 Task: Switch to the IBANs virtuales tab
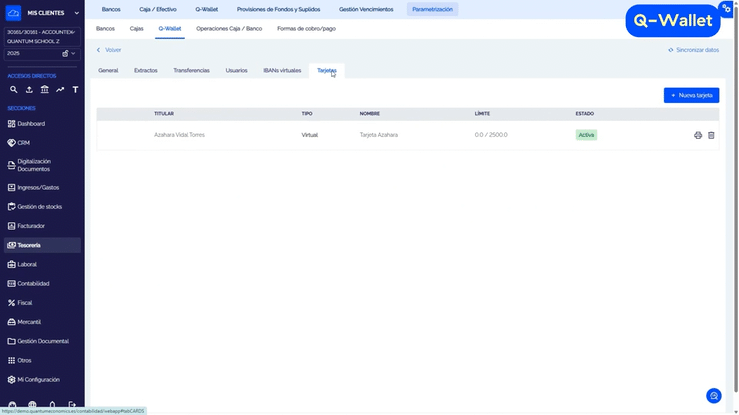[282, 71]
